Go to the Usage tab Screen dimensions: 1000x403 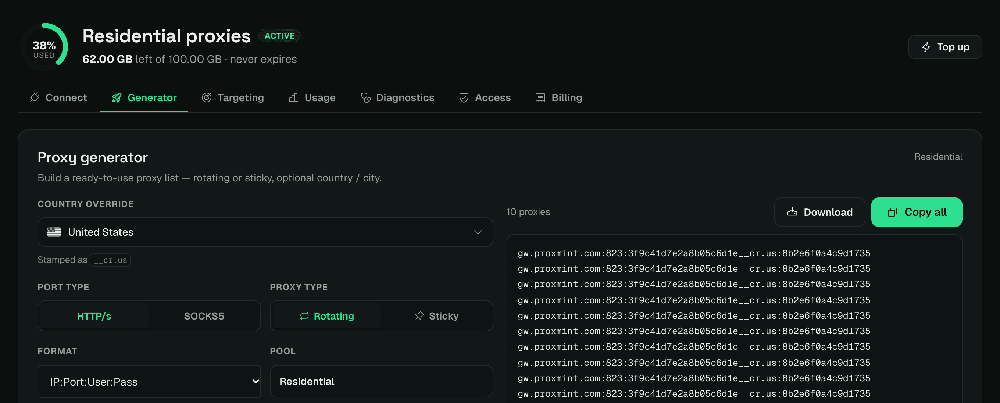pos(312,98)
